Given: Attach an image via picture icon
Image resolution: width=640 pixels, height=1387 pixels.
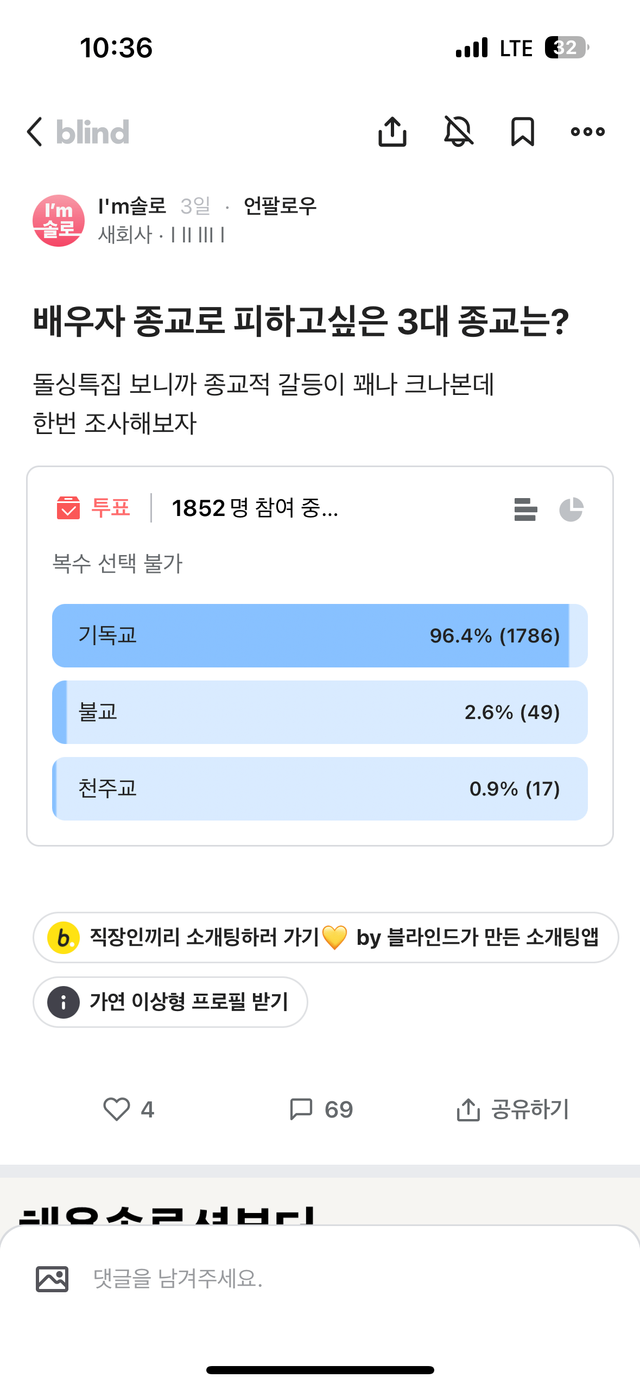Looking at the screenshot, I should (52, 1278).
